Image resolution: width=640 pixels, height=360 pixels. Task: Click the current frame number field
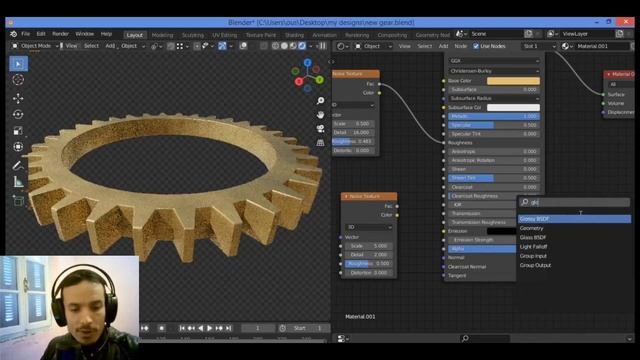coord(258,328)
